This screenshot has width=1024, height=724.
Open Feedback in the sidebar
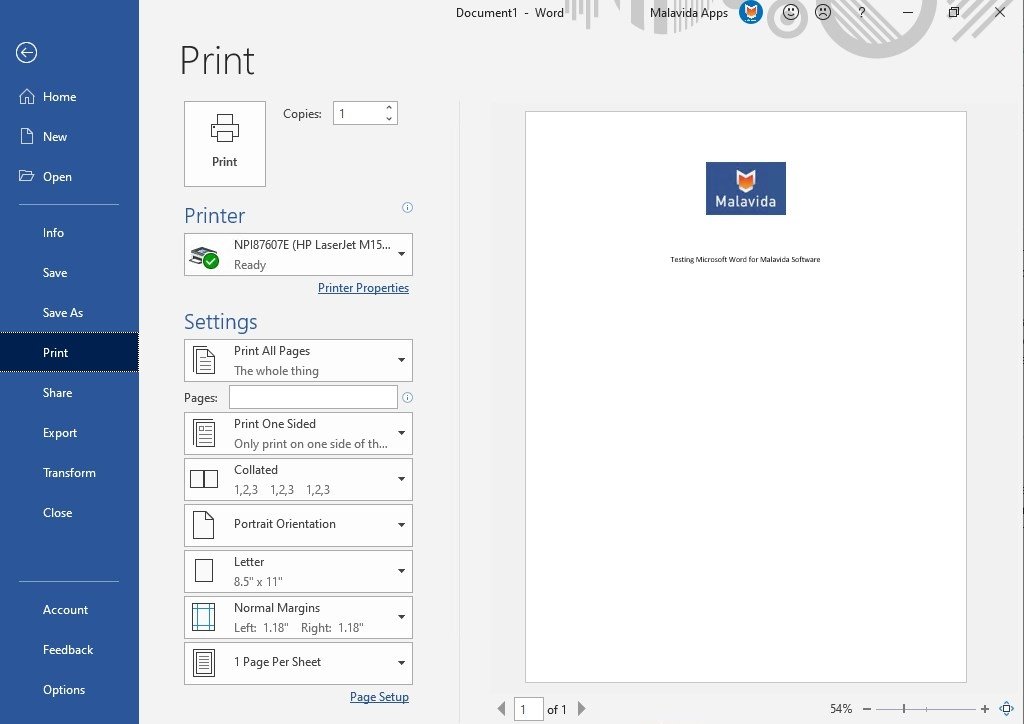(69, 650)
